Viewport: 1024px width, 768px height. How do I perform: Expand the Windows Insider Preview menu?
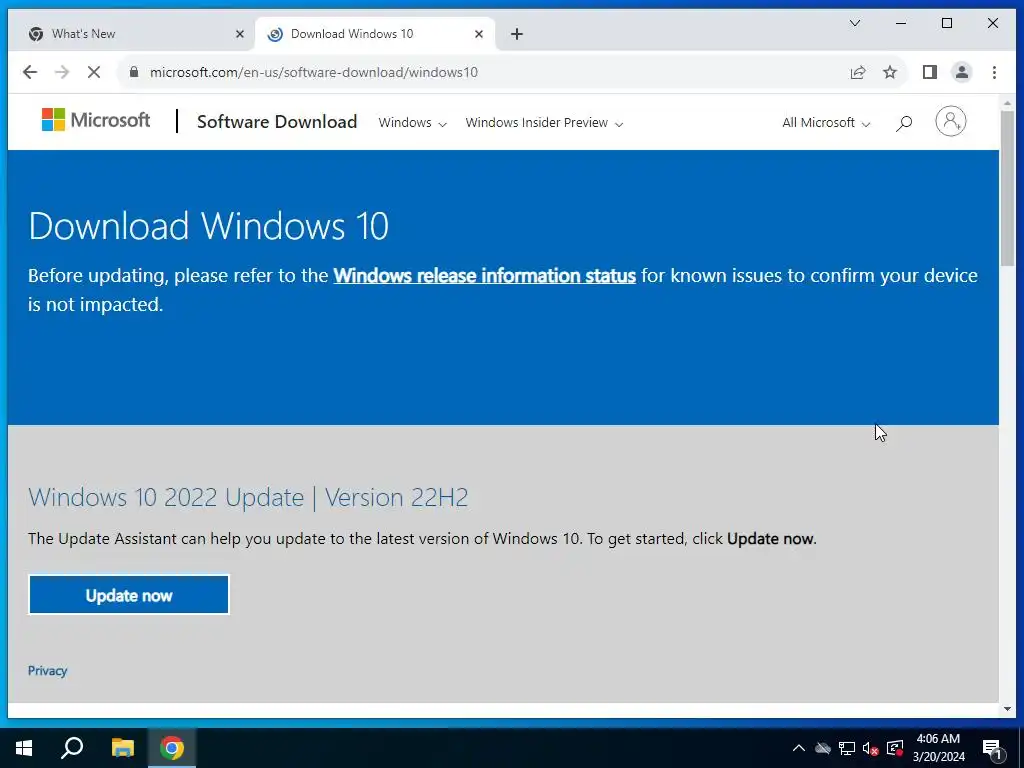point(544,123)
